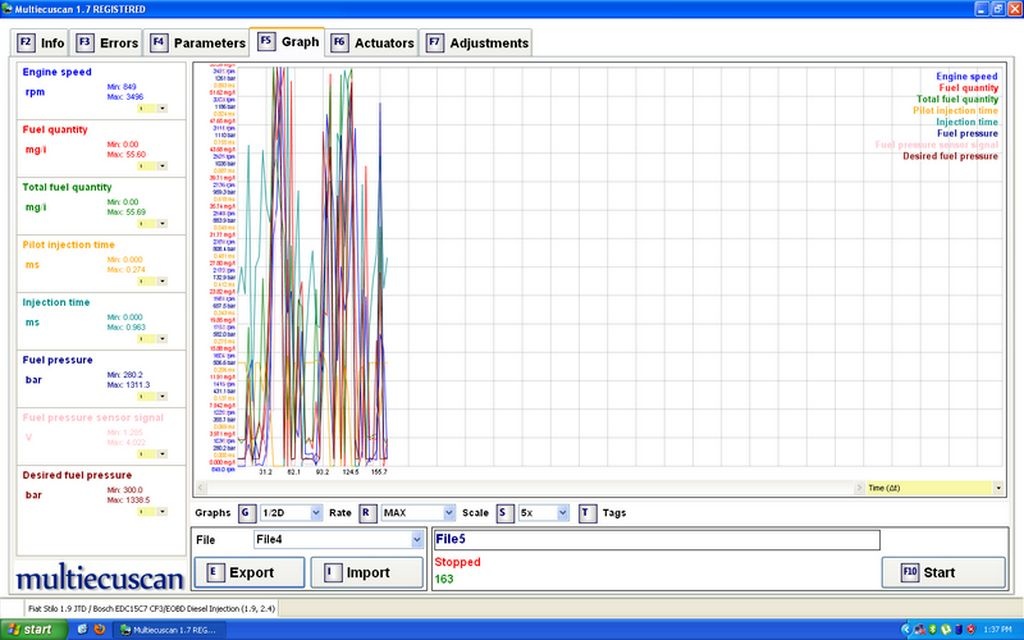Open Engine speed options dropdown
The height and width of the screenshot is (640, 1024).
[162, 108]
